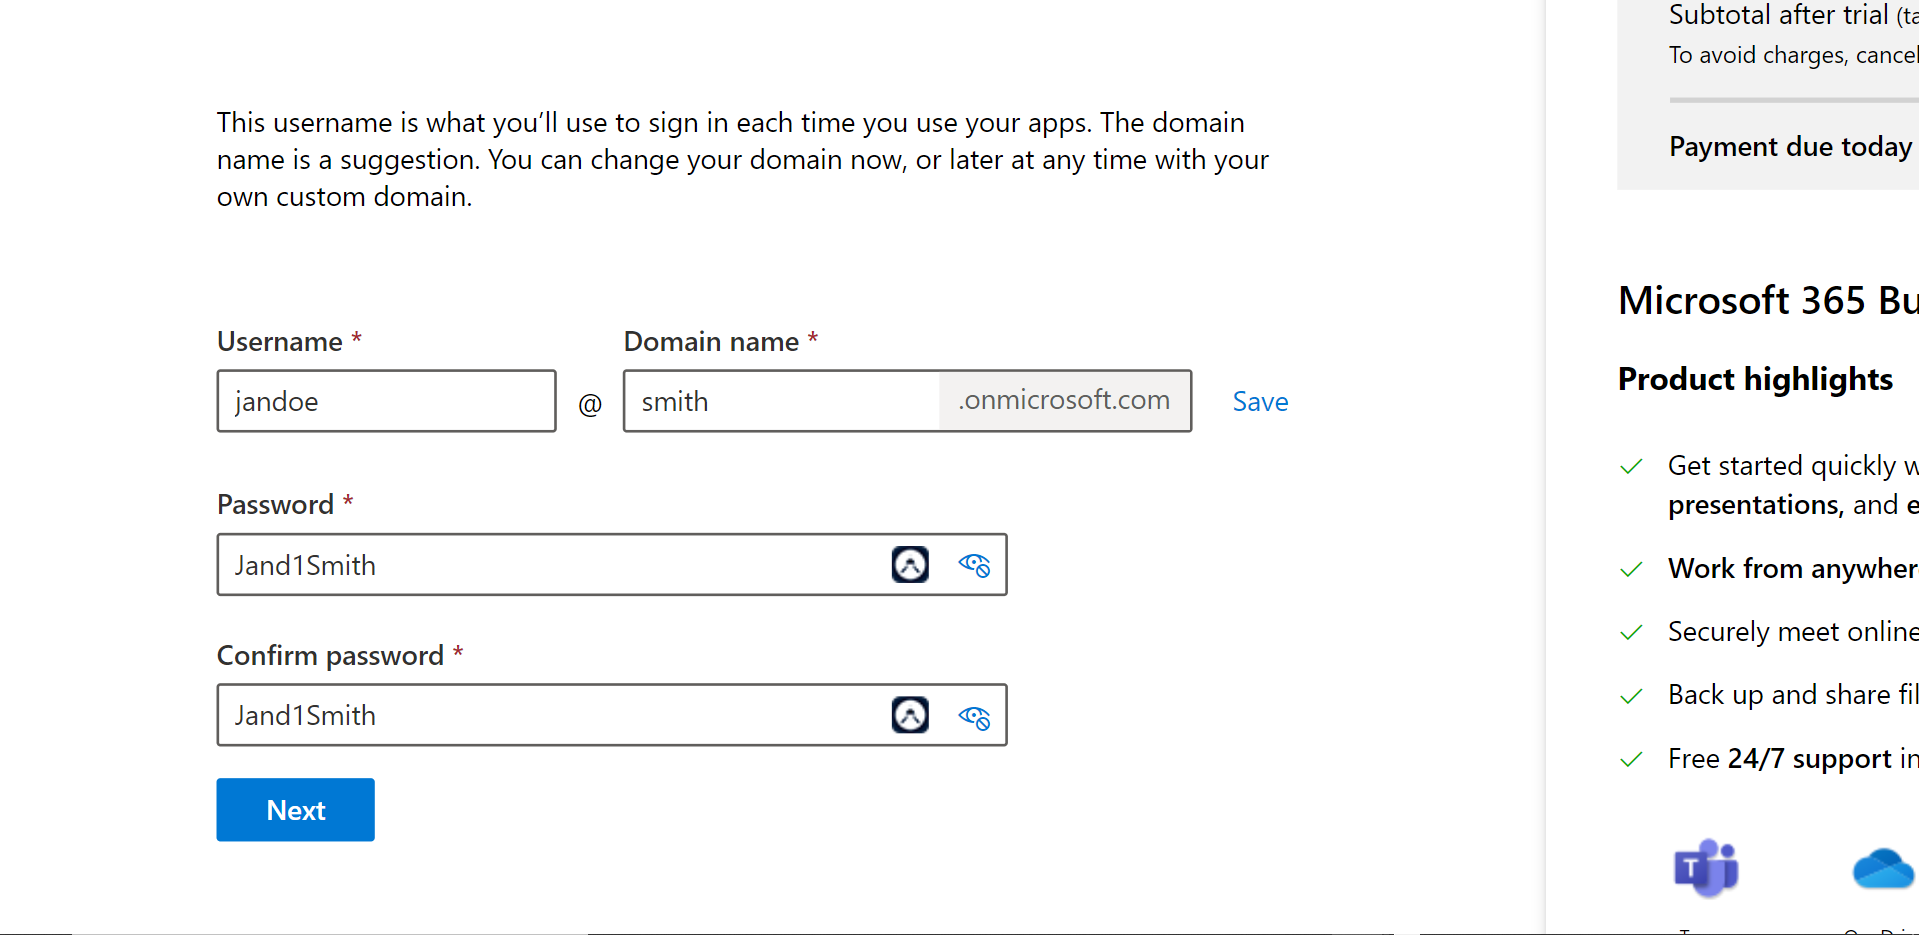Screen dimensions: 1919x935
Task: Click the Username input field with jandoe
Action: pos(386,401)
